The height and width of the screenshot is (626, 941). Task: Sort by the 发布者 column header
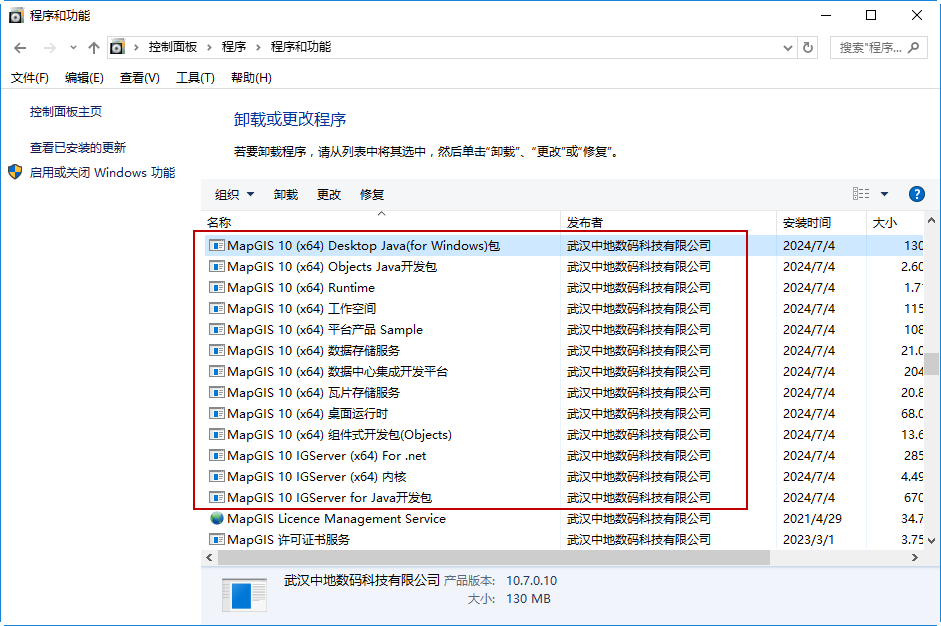tap(669, 222)
